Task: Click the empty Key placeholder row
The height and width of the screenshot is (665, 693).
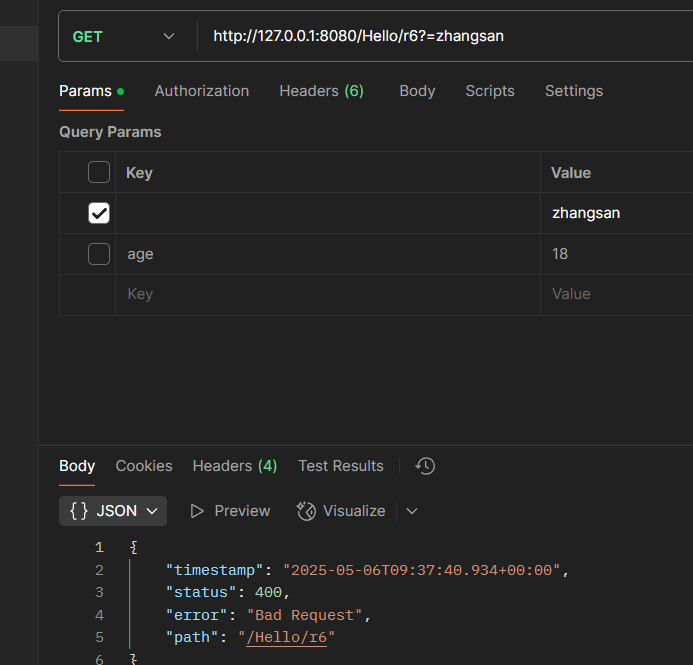Action: [x=327, y=295]
